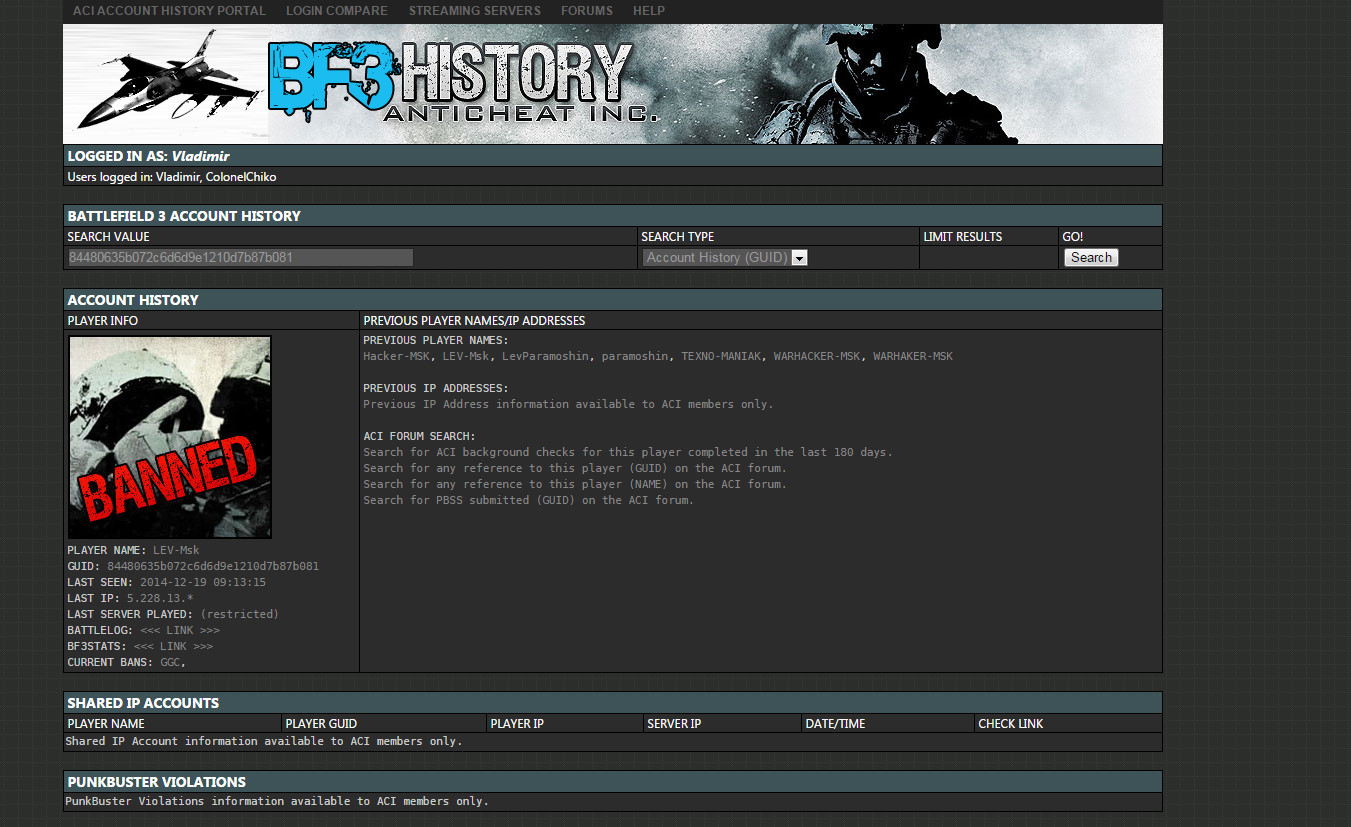Click the dropdown arrow of search type
This screenshot has width=1351, height=827.
(x=799, y=258)
